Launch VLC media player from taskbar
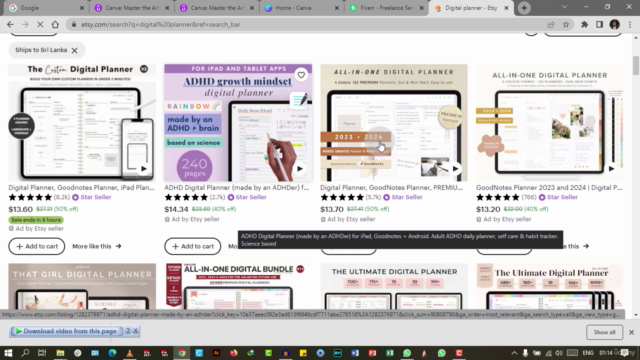 point(130,353)
